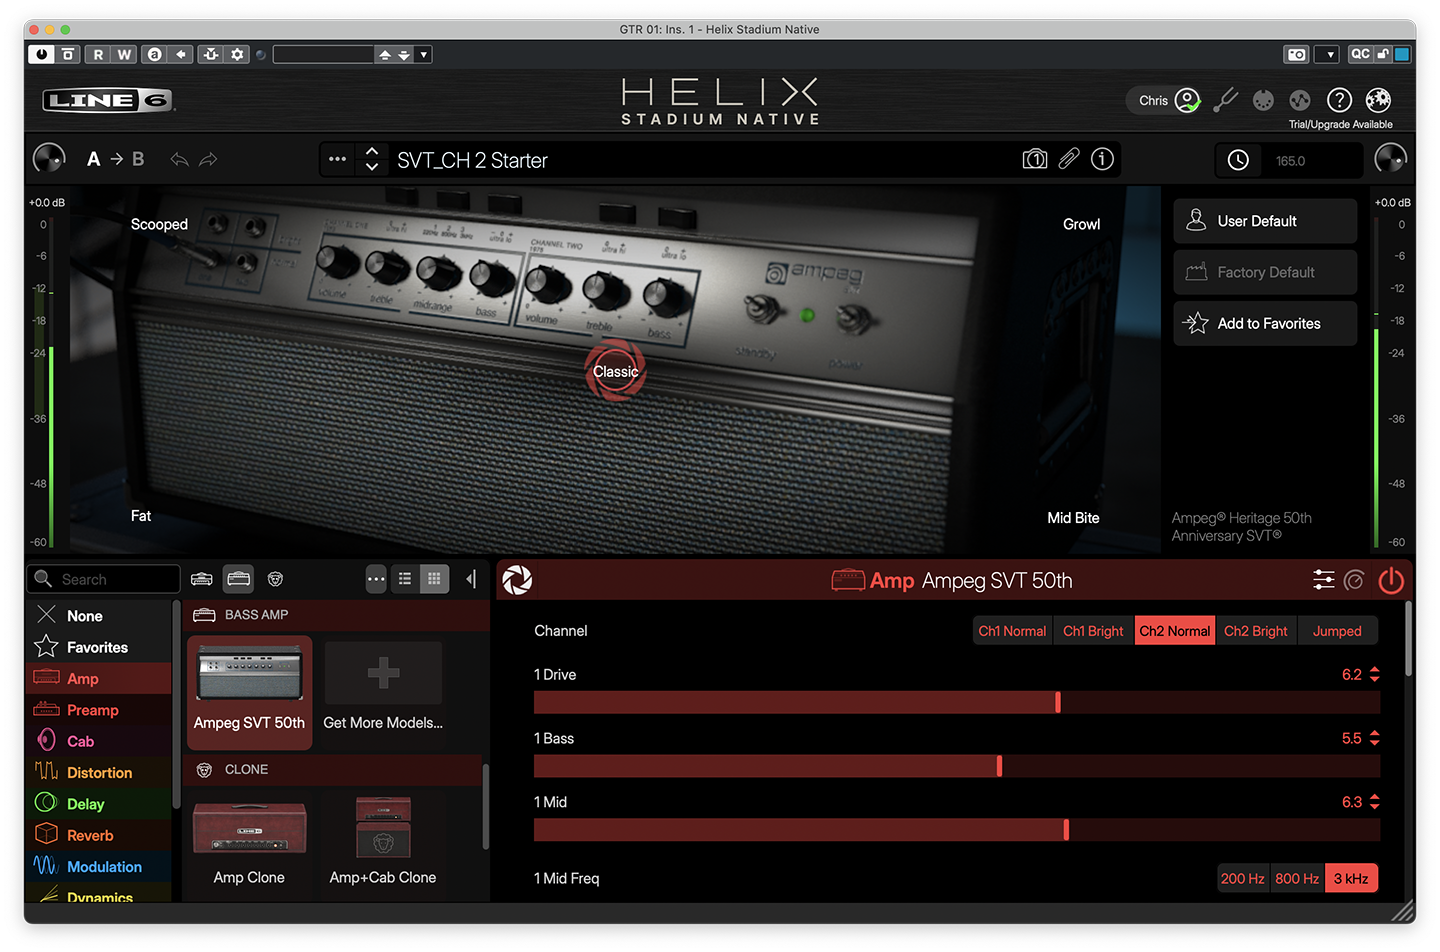Image resolution: width=1440 pixels, height=952 pixels.
Task: Click the model Search field
Action: pyautogui.click(x=104, y=579)
